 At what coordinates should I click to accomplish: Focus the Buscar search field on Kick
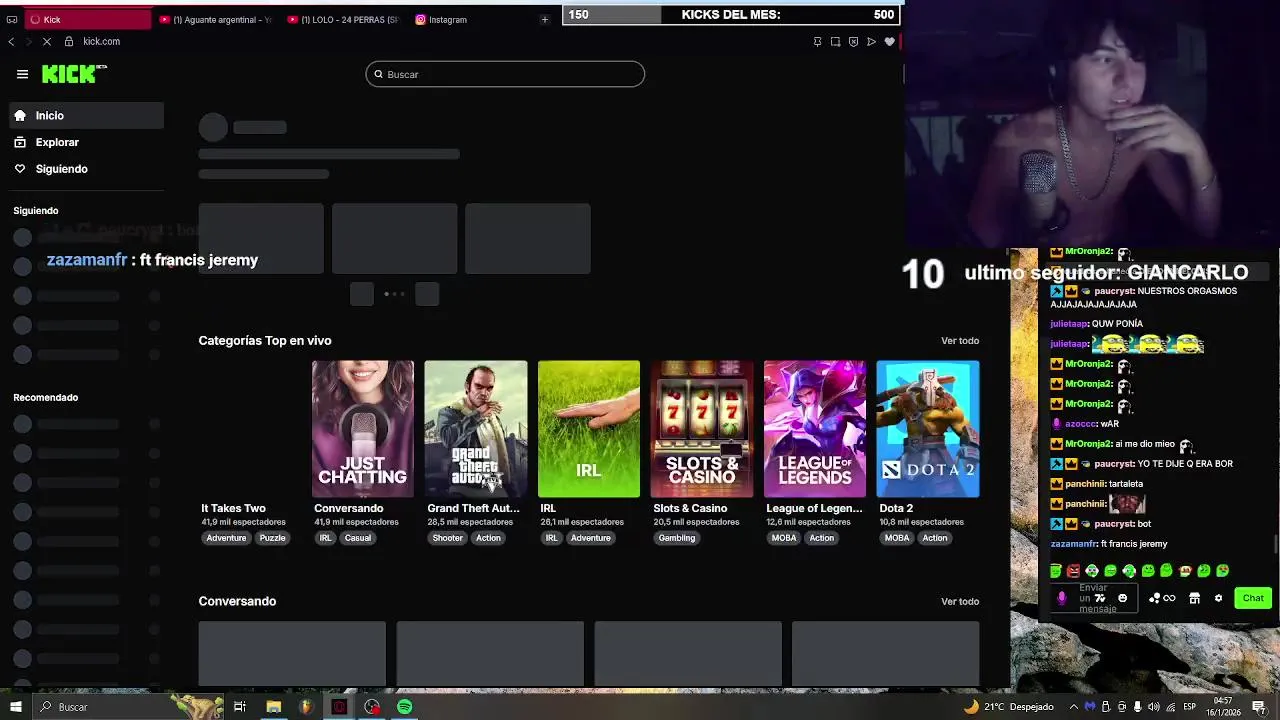505,74
